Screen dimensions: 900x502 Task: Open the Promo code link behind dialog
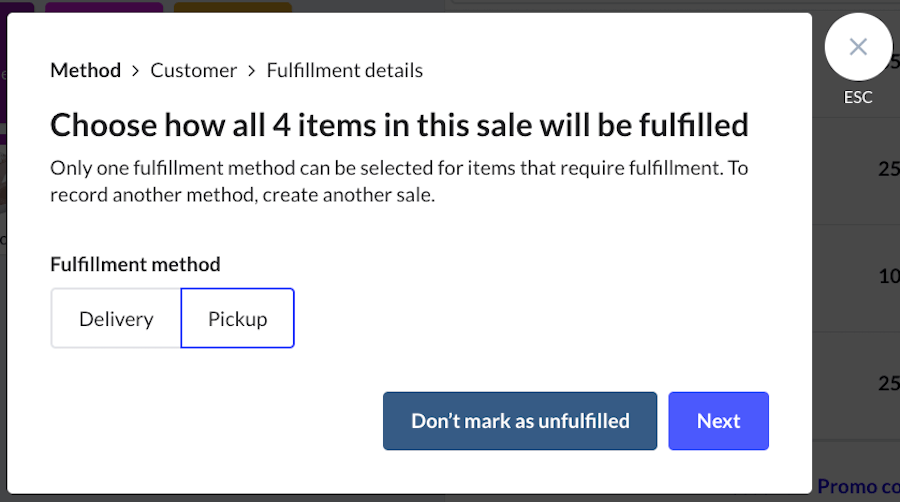coord(858,486)
